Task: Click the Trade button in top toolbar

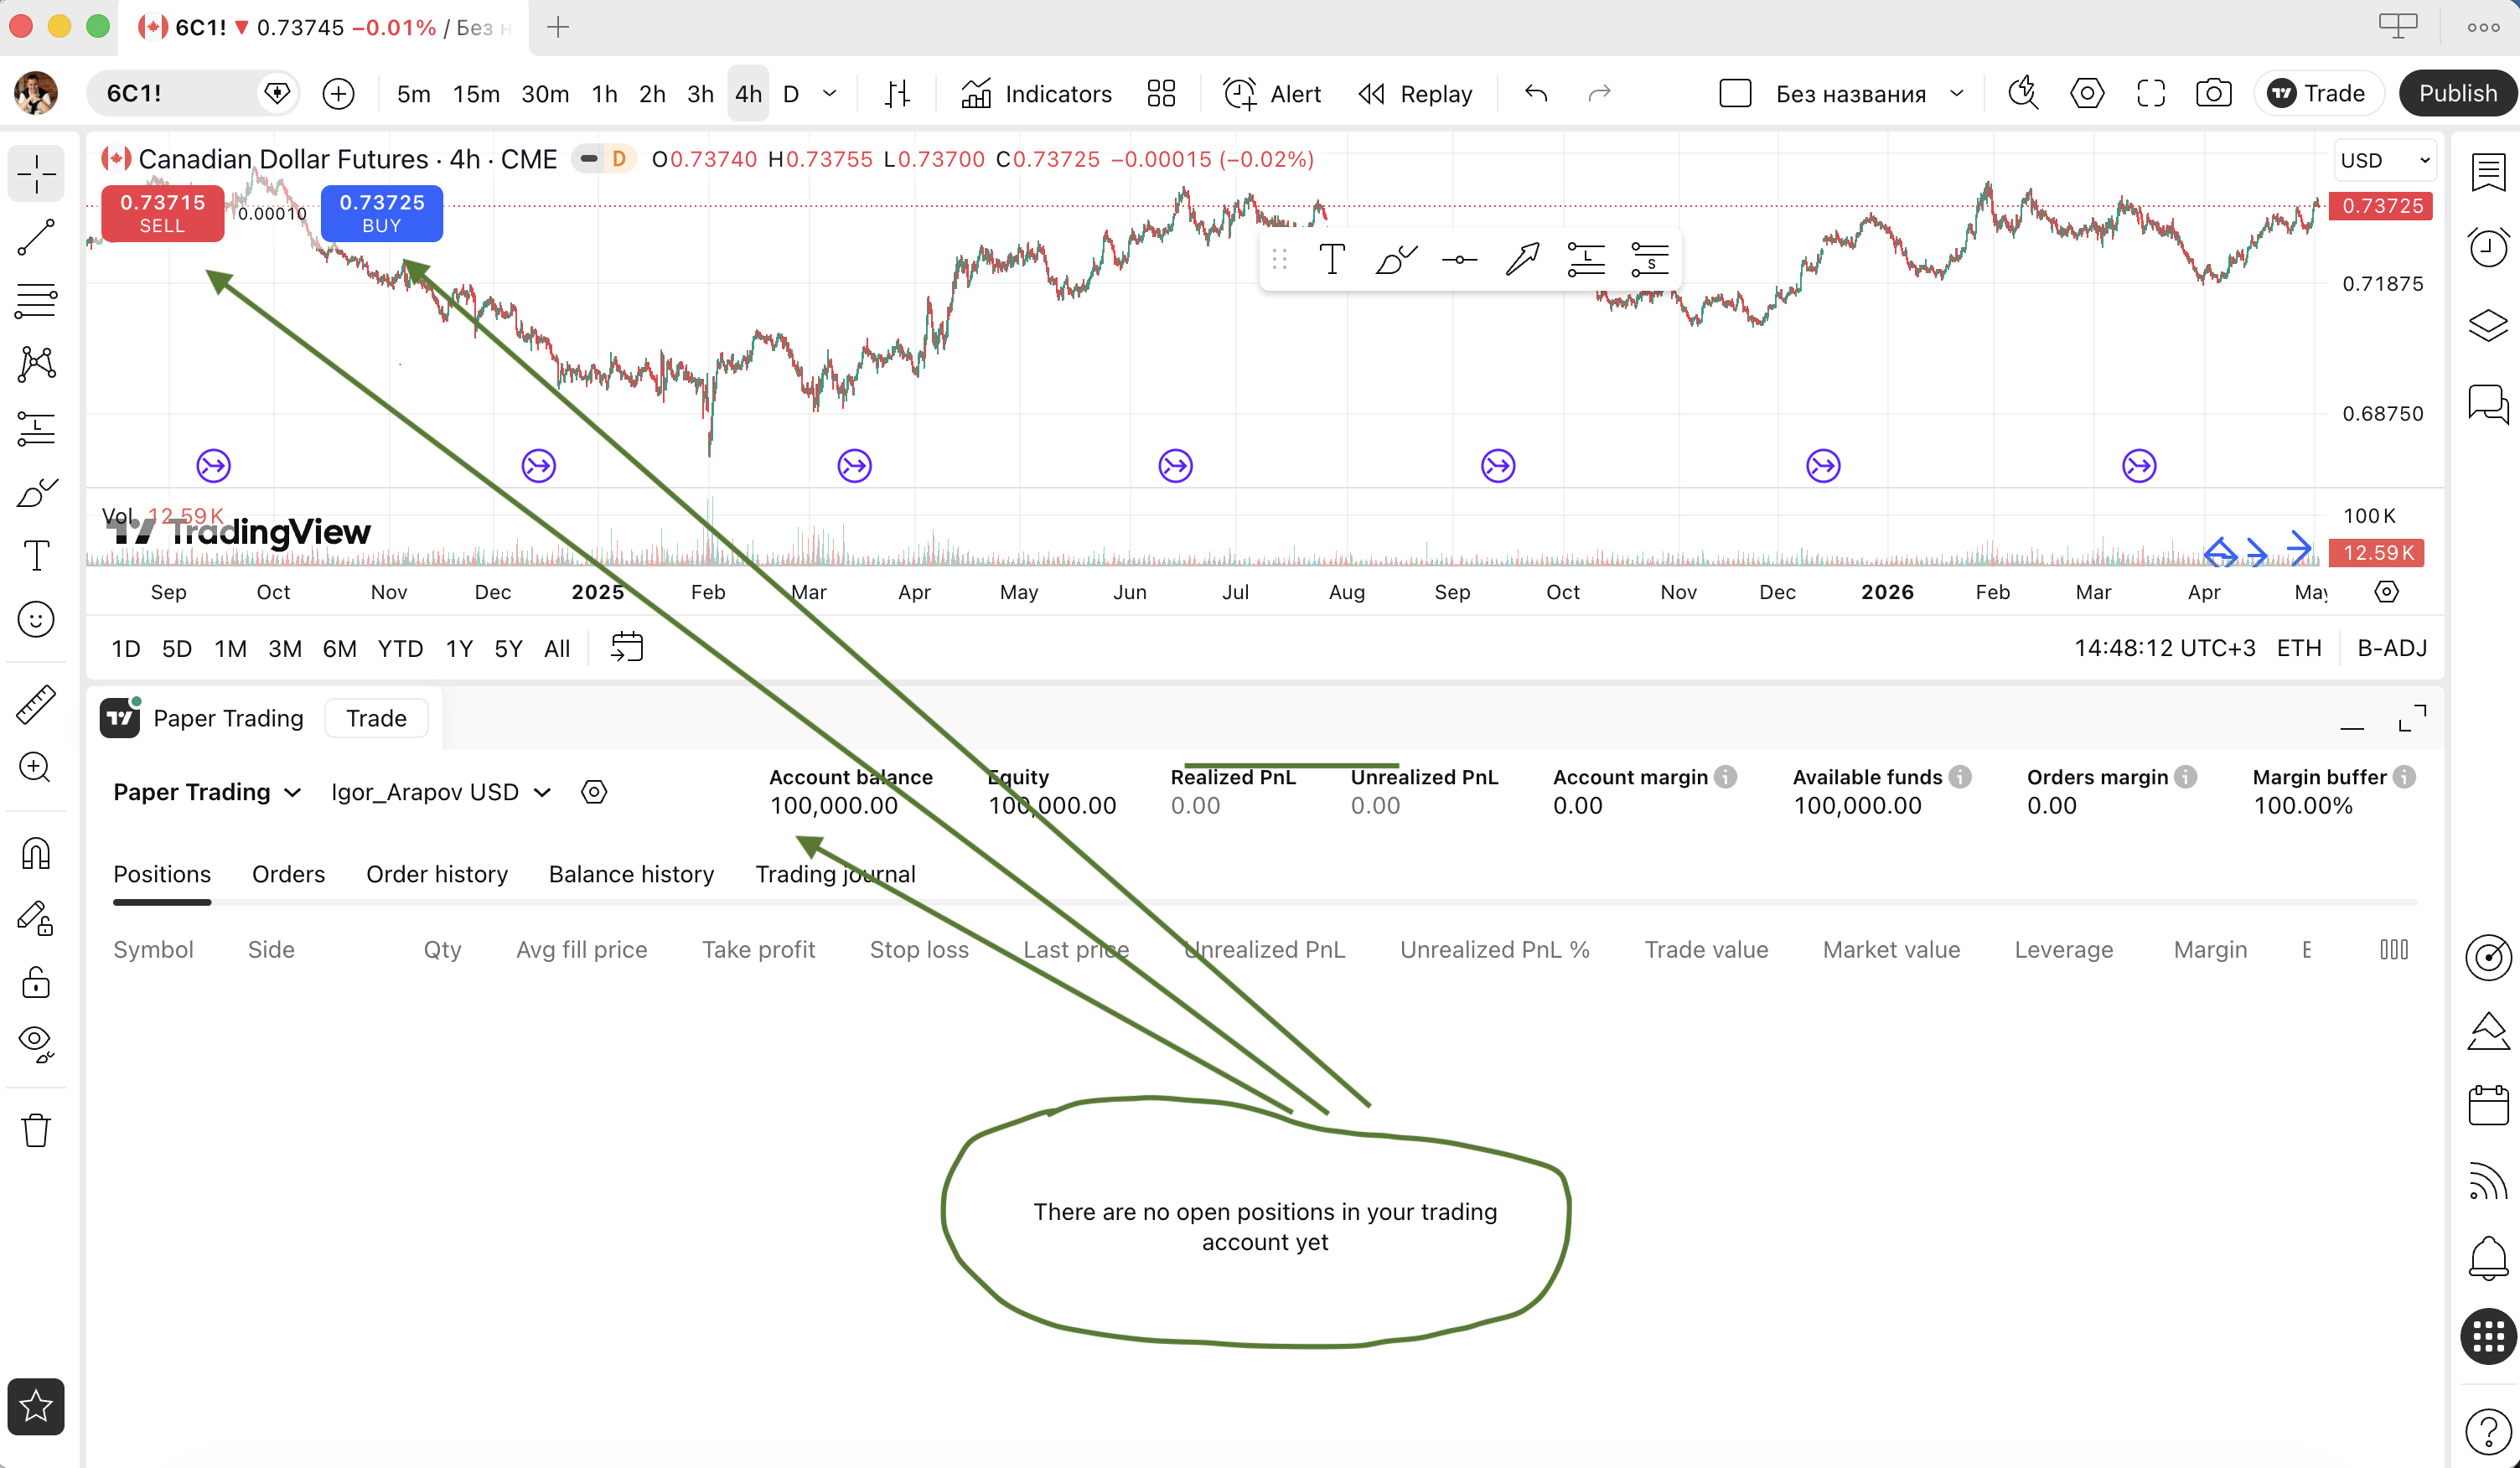Action: [2318, 93]
